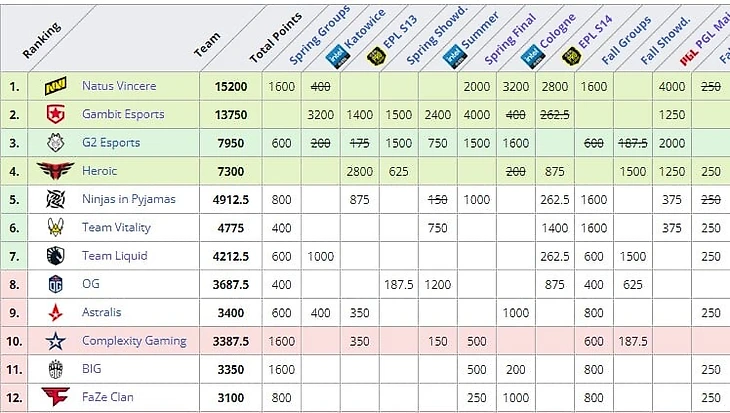The width and height of the screenshot is (730, 413).
Task: Click the BIG team logo
Action: (55, 369)
